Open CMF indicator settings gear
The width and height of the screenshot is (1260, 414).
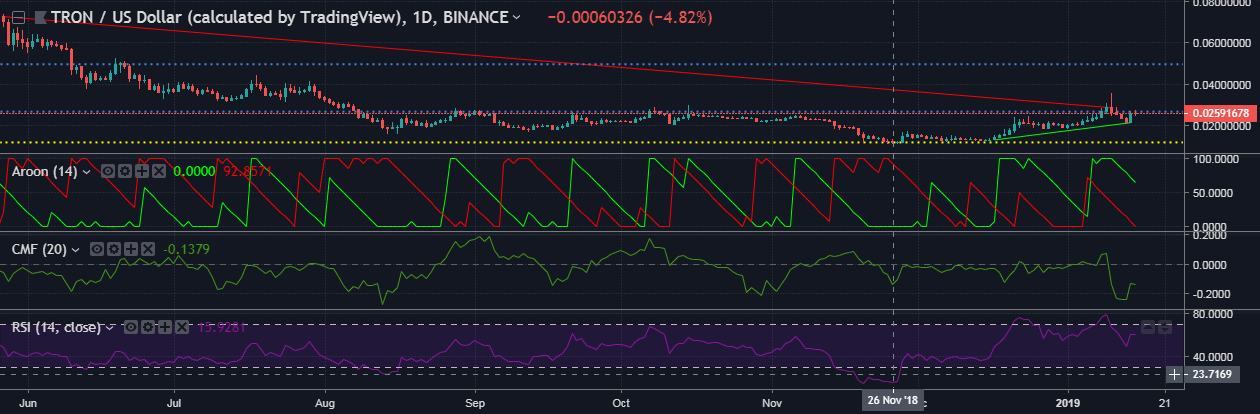[113, 248]
